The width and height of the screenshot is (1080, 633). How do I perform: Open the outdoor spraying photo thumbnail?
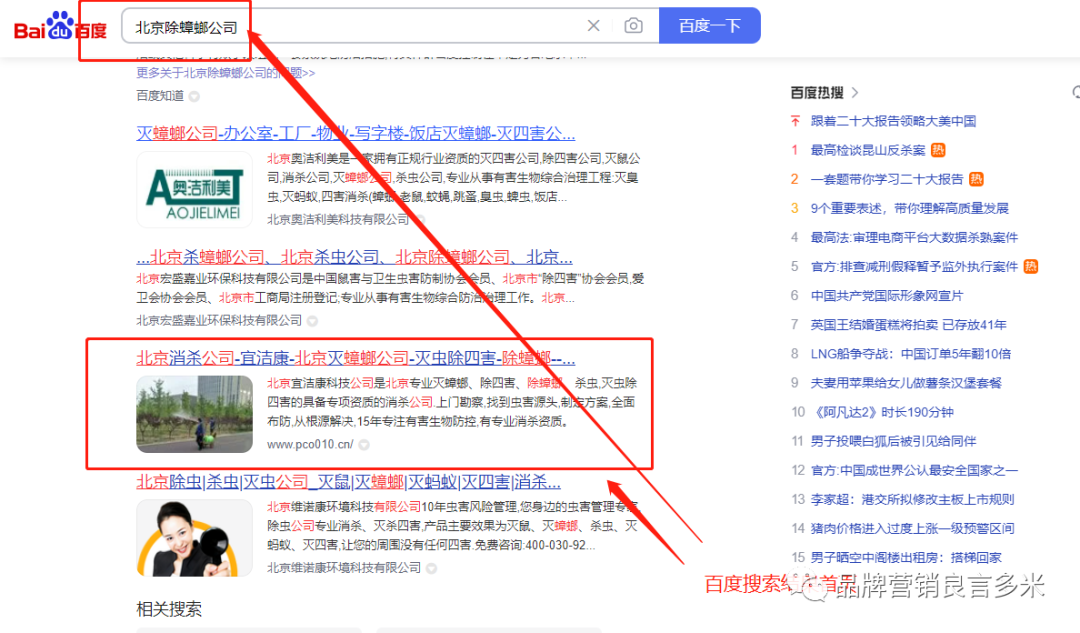tap(194, 414)
